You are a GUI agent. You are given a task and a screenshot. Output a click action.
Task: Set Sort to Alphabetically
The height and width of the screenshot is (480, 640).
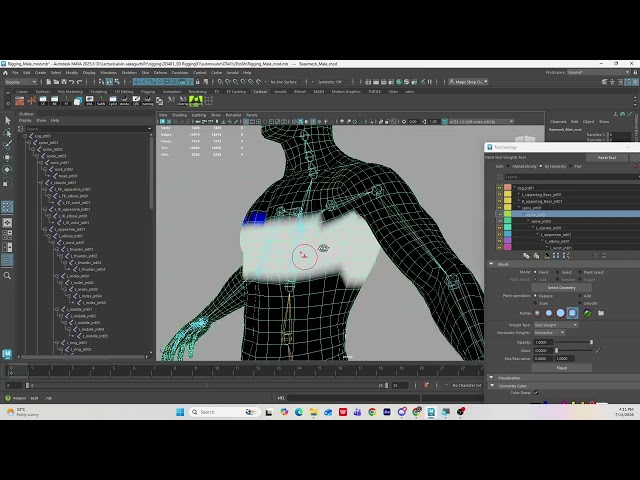tap(509, 166)
